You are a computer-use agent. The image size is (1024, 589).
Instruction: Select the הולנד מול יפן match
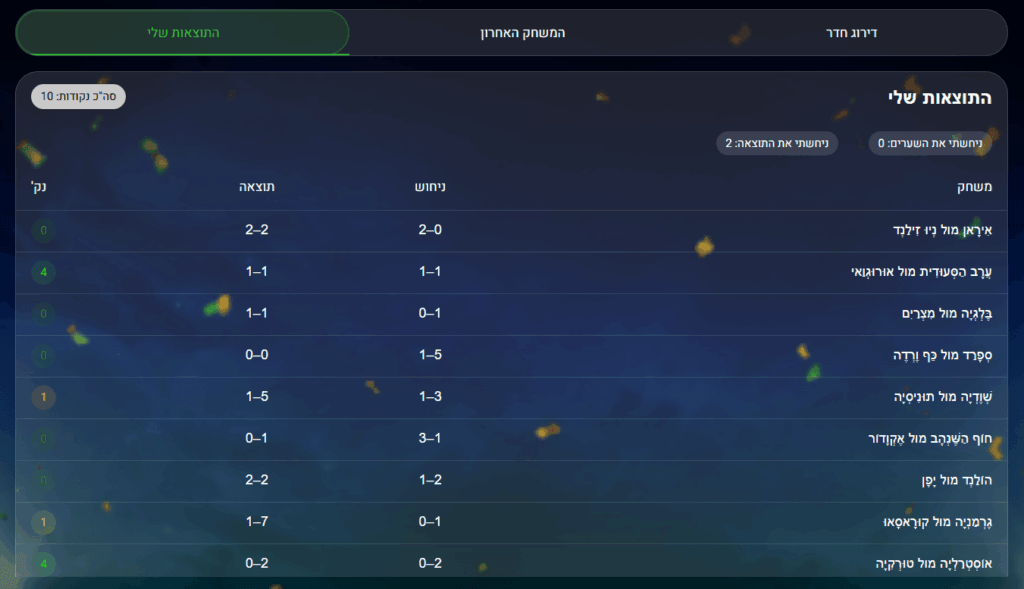pos(511,481)
